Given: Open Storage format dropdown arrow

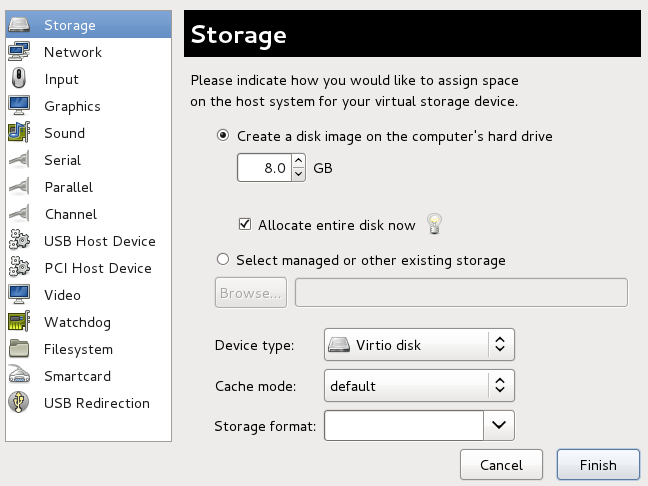Looking at the screenshot, I should tap(499, 426).
